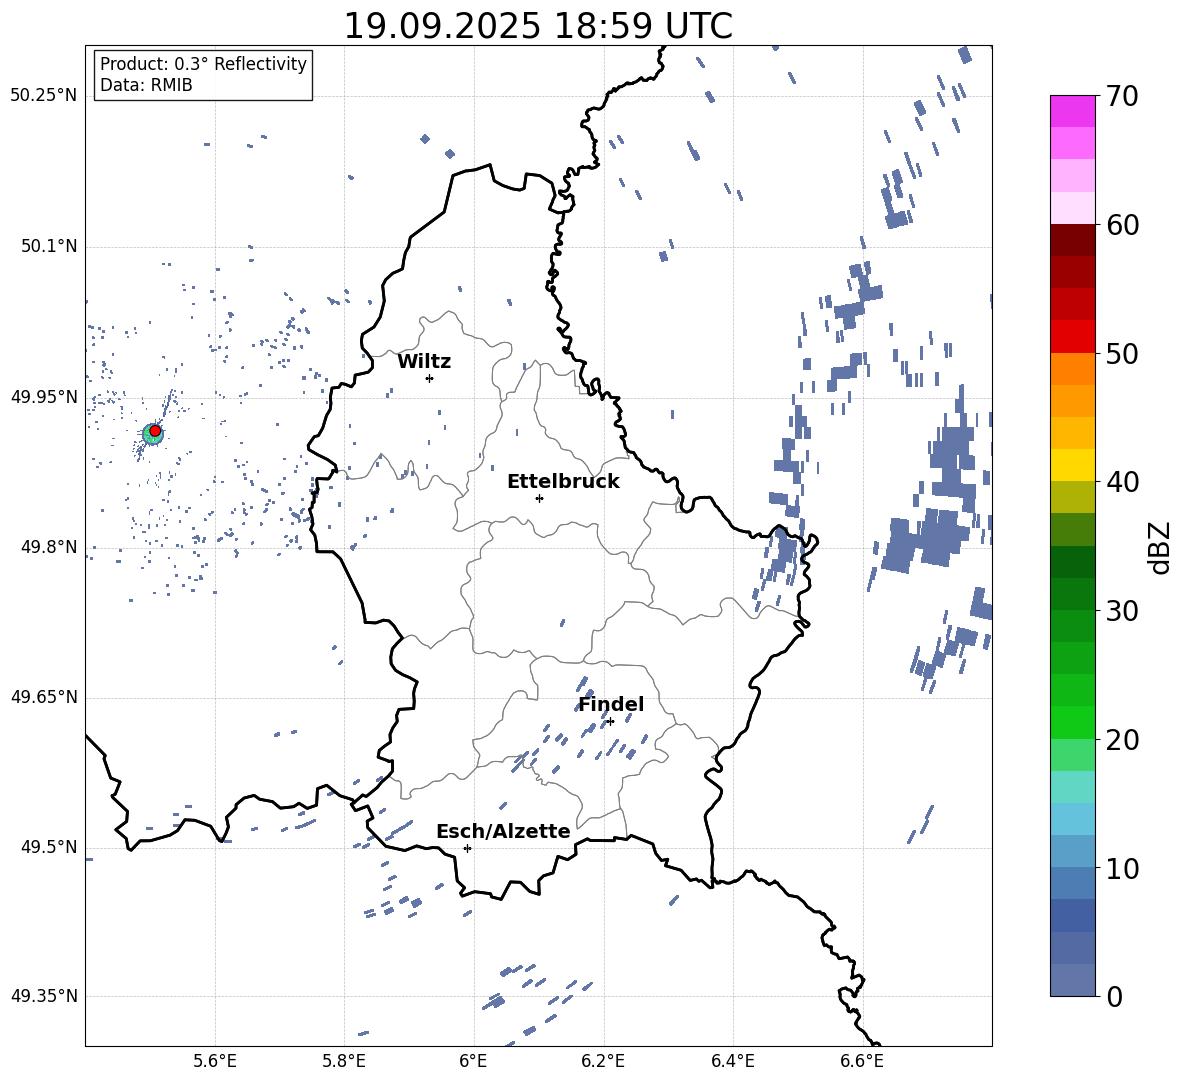Click the title text 19.09.2025 18:59 UTC
This screenshot has width=1184, height=1081.
point(538,26)
